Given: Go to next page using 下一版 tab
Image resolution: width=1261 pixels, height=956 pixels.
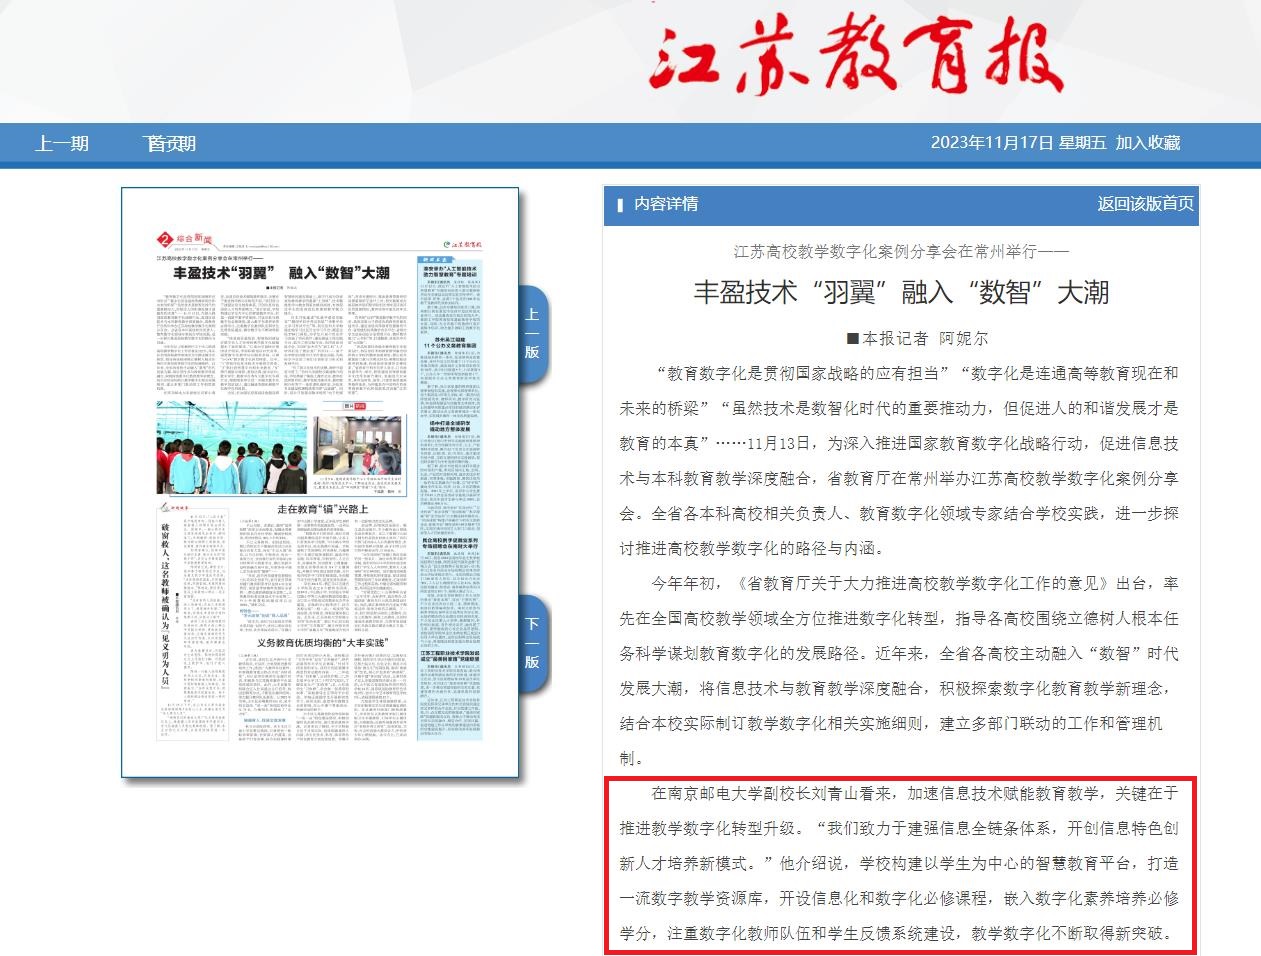Looking at the screenshot, I should (x=532, y=643).
